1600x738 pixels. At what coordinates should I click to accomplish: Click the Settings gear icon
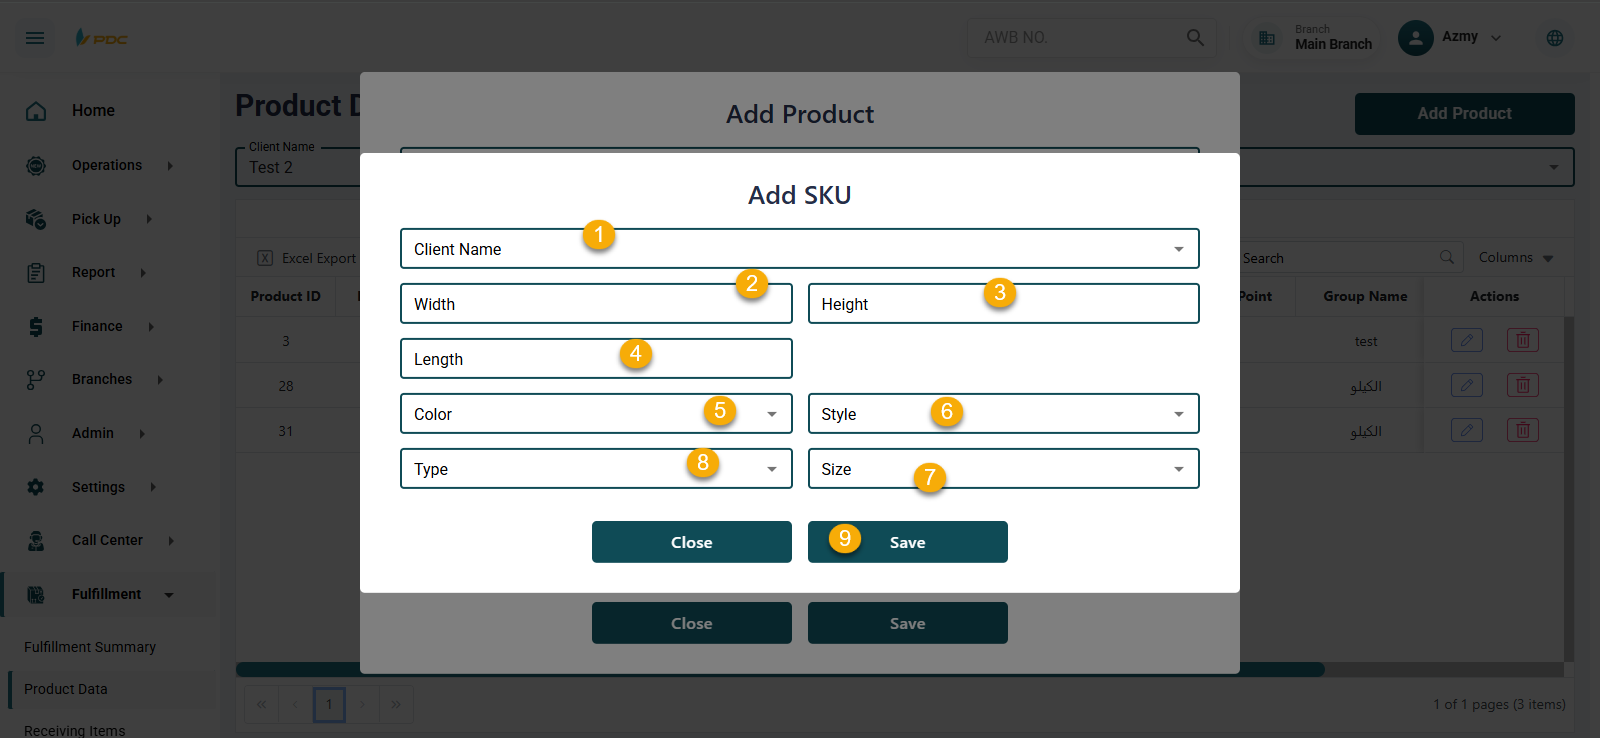tap(36, 487)
